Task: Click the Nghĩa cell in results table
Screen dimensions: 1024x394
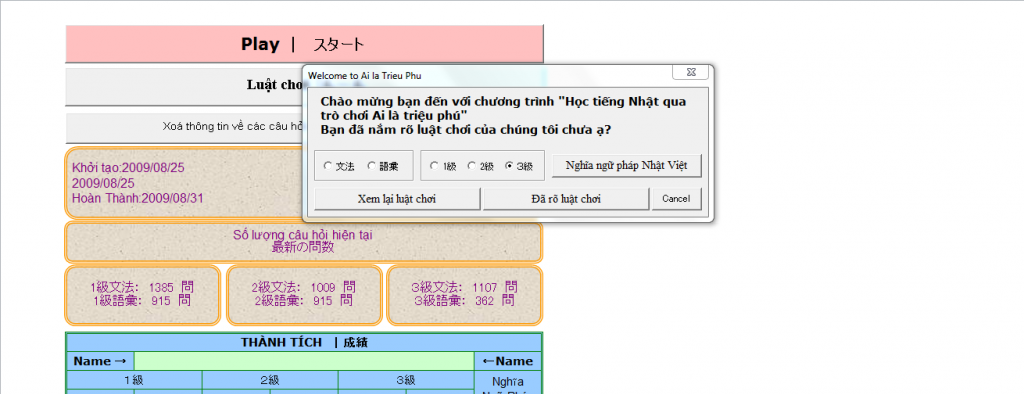Action: tap(508, 382)
